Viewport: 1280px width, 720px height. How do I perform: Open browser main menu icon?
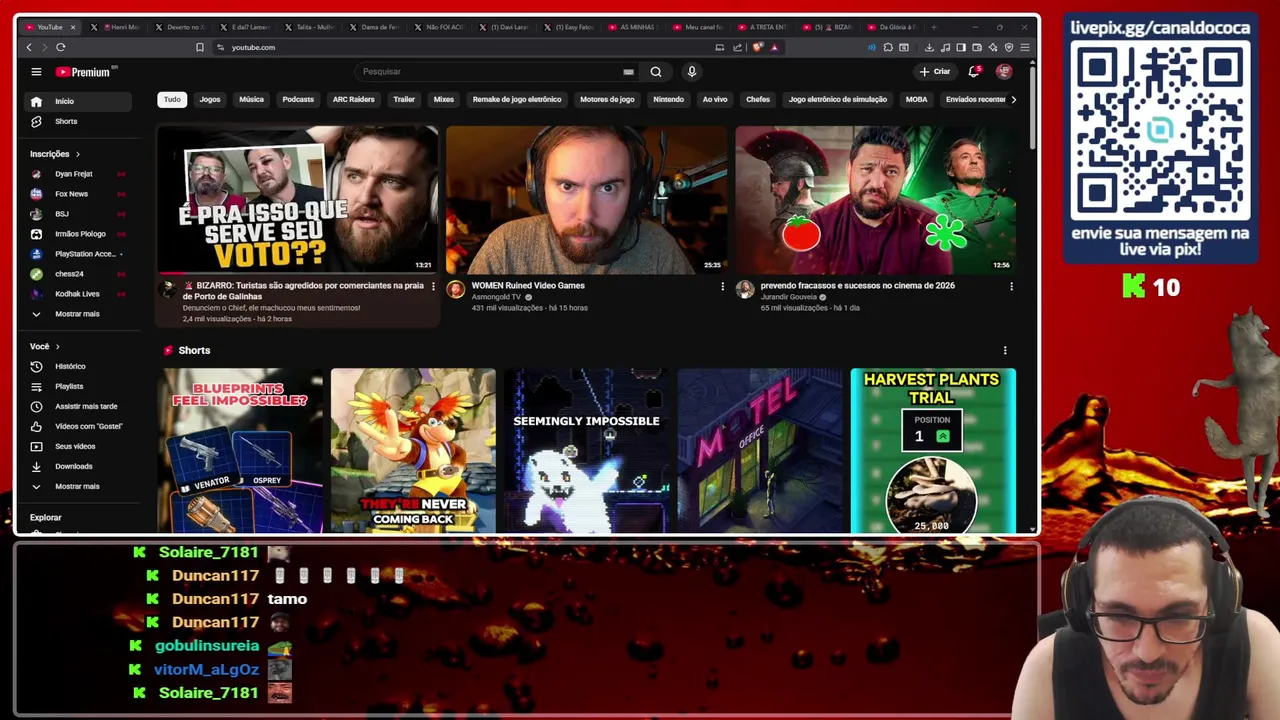pos(1025,47)
